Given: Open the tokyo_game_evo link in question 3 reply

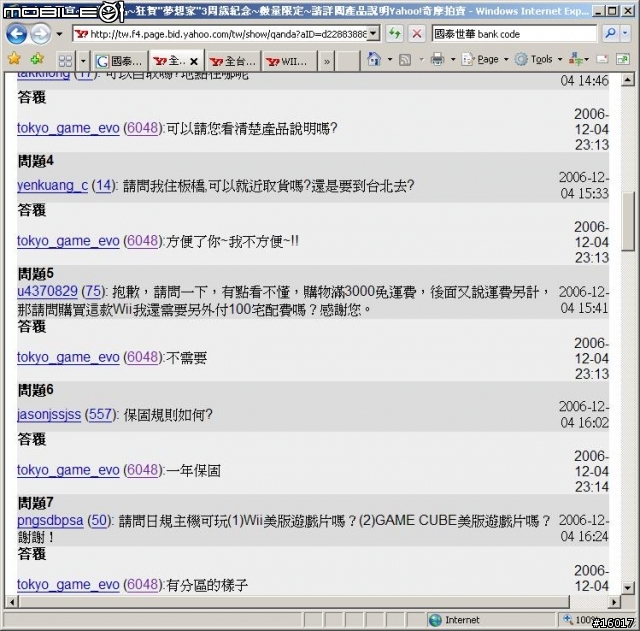Looking at the screenshot, I should point(68,128).
